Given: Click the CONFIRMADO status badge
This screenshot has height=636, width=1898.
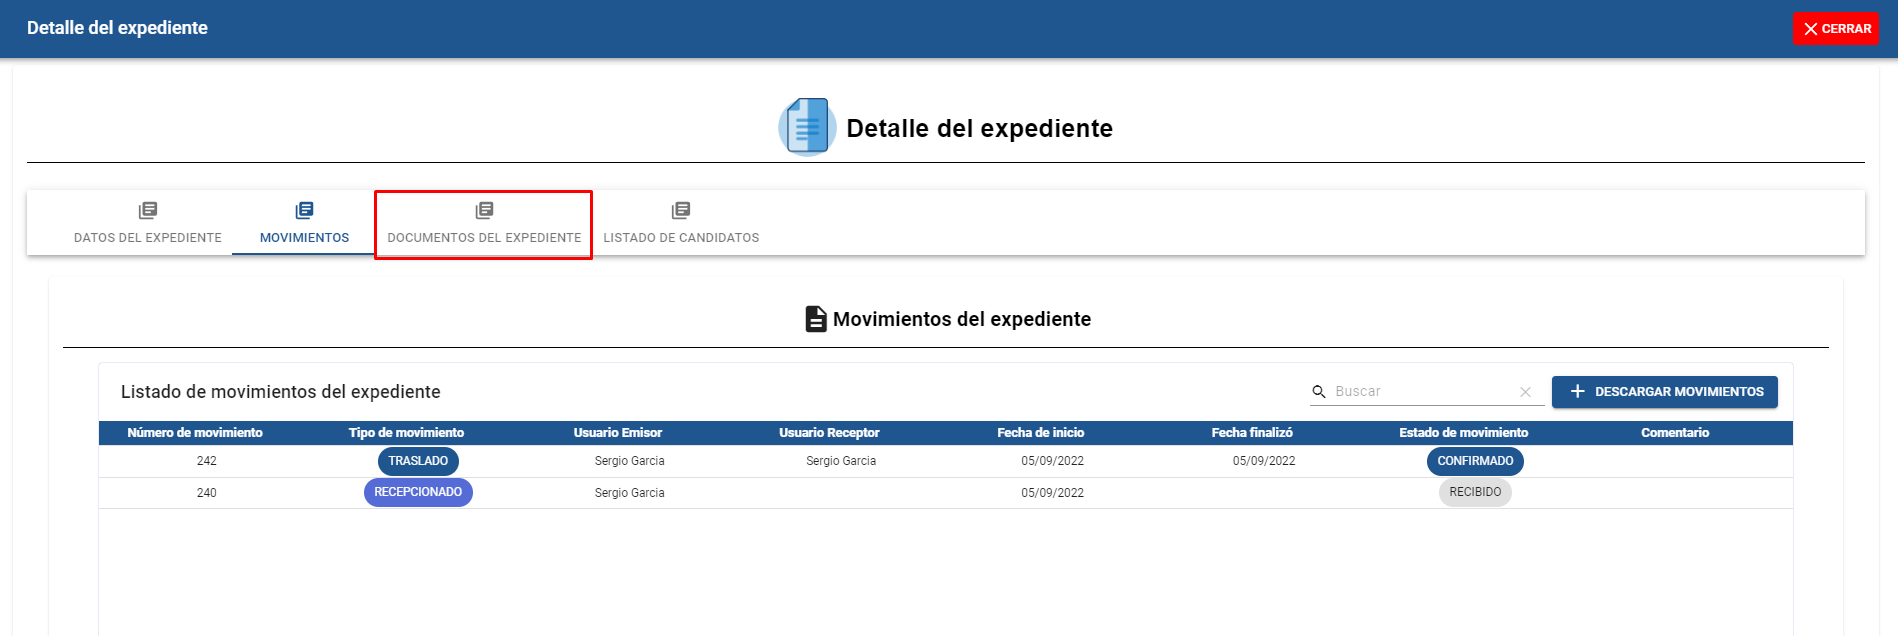Looking at the screenshot, I should click(1475, 461).
